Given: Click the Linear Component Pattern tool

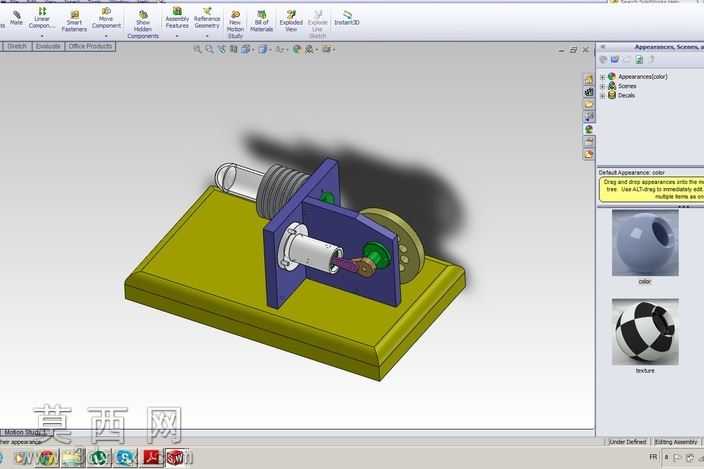Looking at the screenshot, I should [x=42, y=18].
